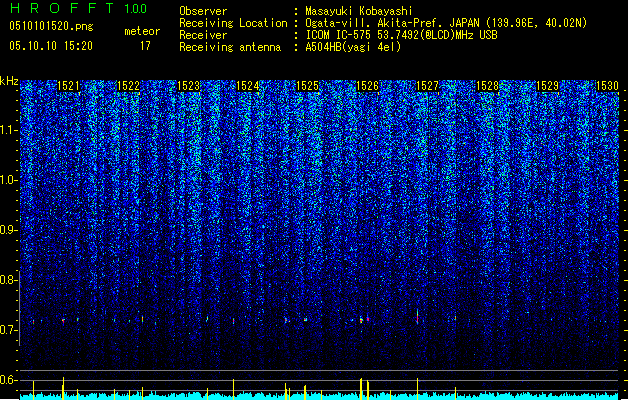Screen dimensions: 629x400
Task: Click the date stamp 05.10.10 15:20
Action: pos(51,46)
